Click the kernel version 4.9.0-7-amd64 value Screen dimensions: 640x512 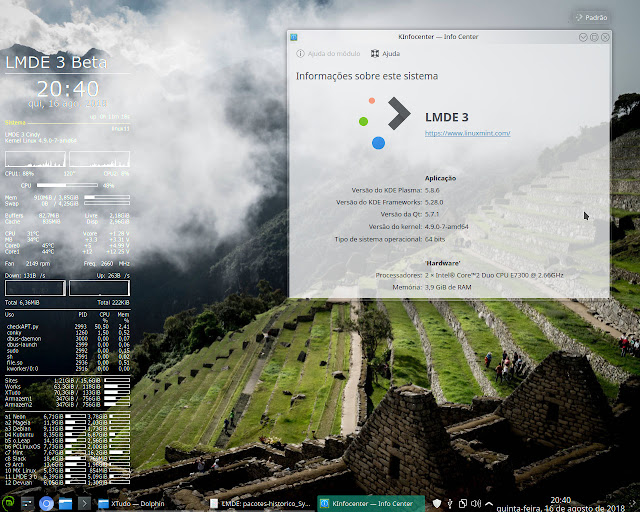(447, 227)
